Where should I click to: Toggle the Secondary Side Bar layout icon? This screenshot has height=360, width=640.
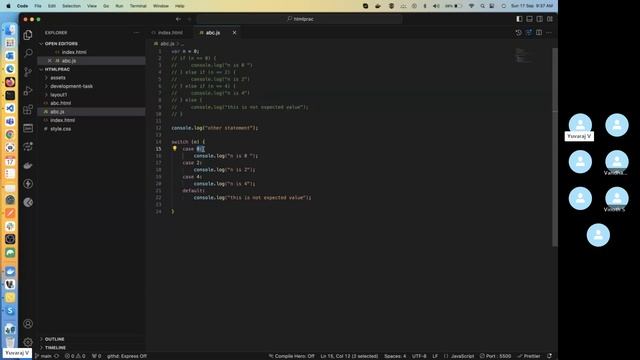[x=540, y=19]
